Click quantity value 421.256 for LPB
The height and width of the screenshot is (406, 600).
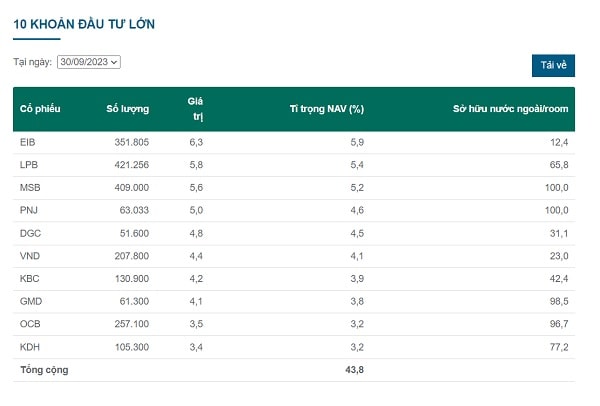[132, 165]
